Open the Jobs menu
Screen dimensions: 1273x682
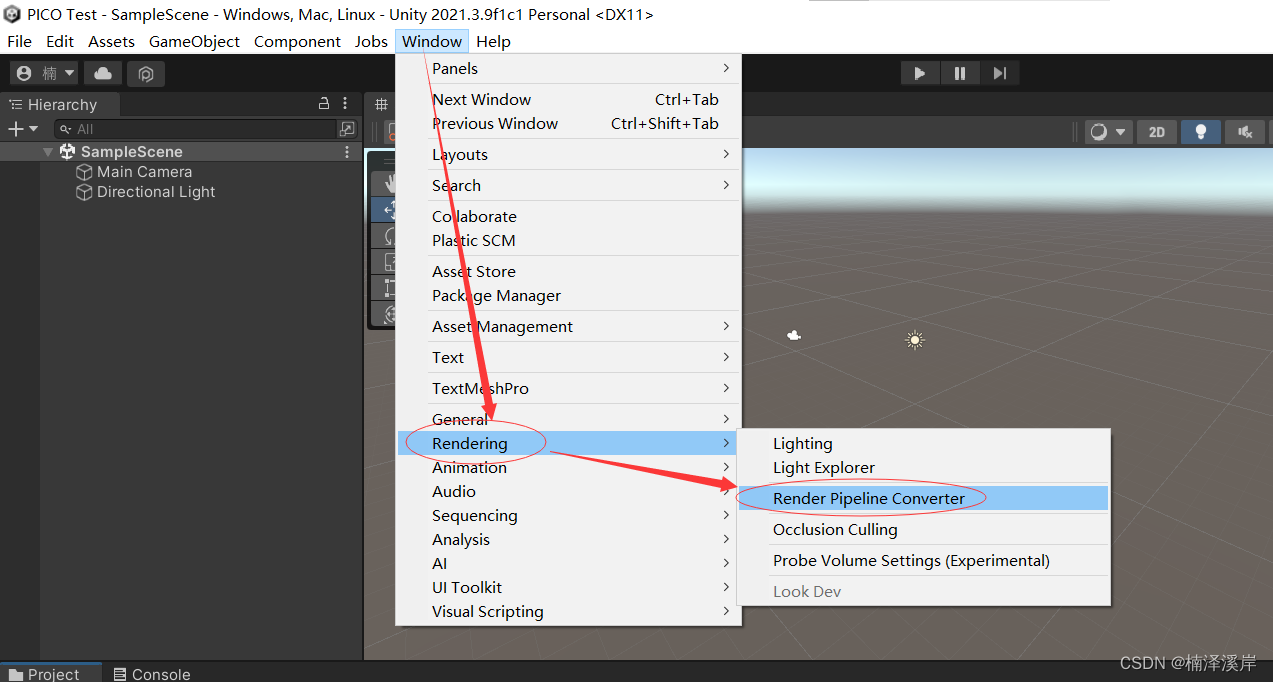[371, 41]
